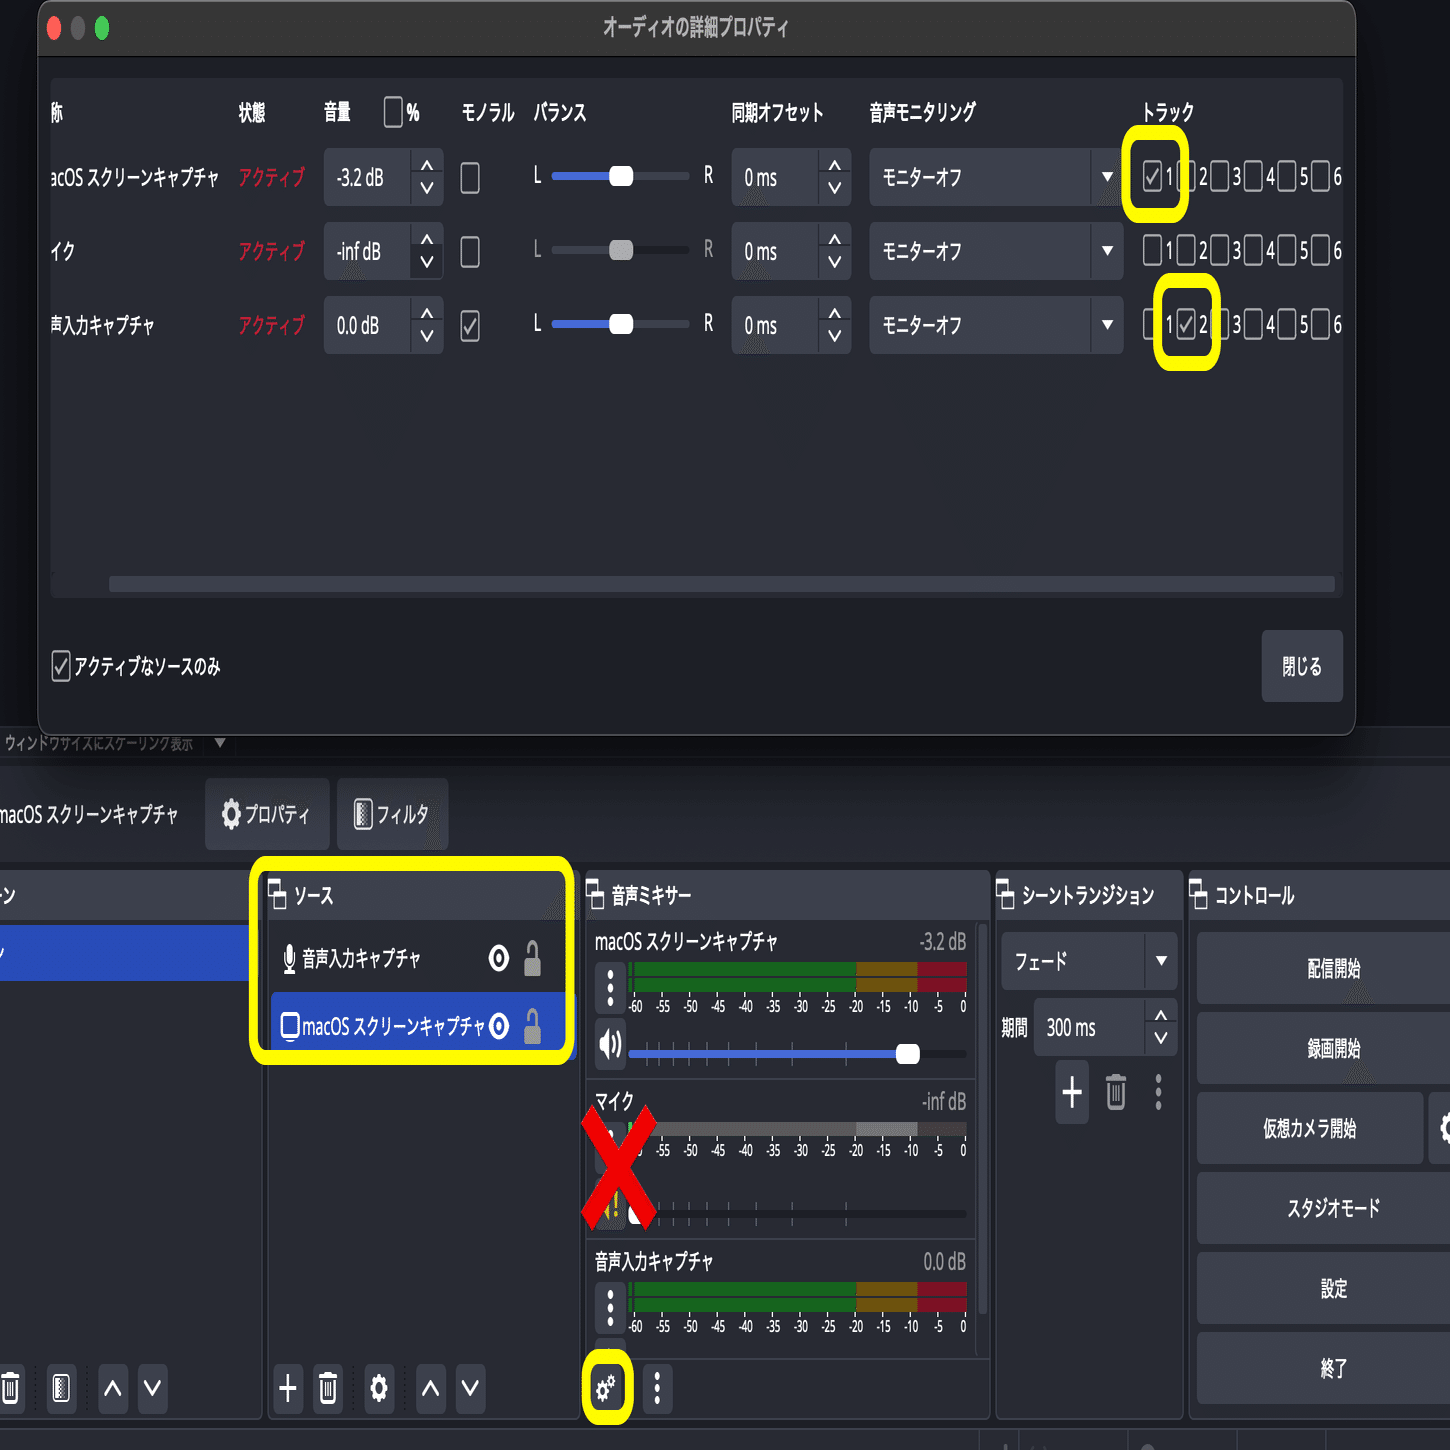This screenshot has height=1450, width=1450.
Task: Open 設定 in controls panel
Action: tap(1333, 1288)
